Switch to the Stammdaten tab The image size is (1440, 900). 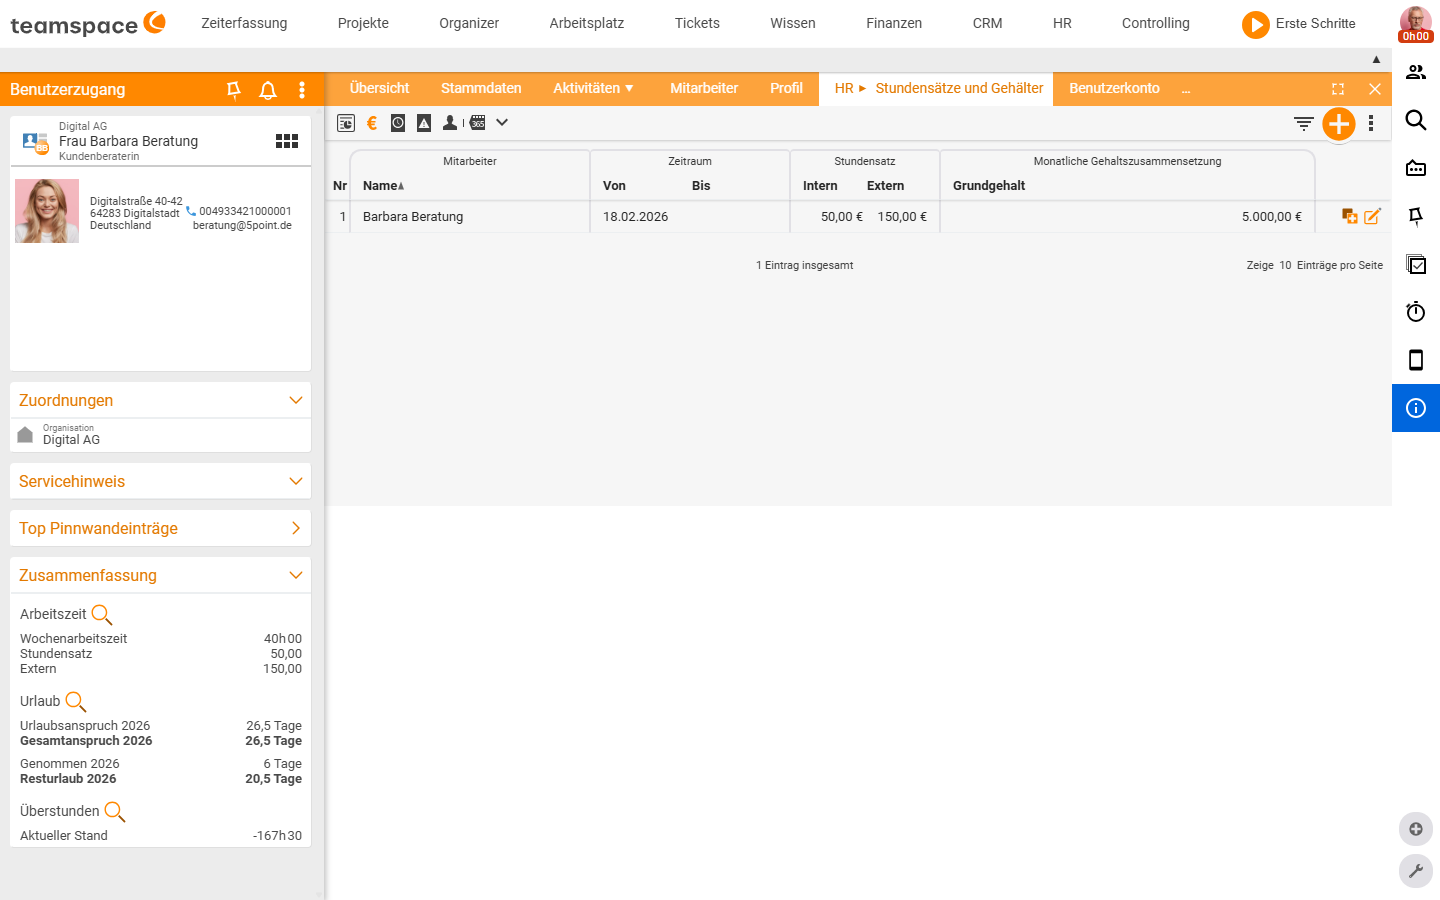point(481,88)
